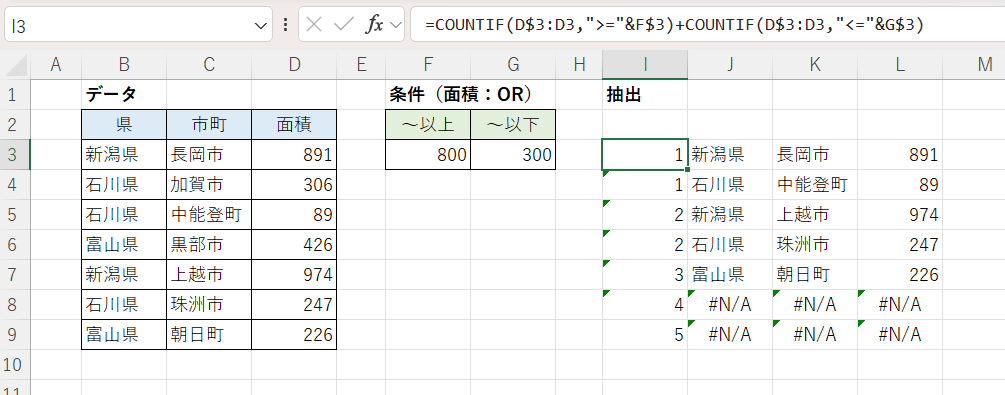Click the fill handle of cell I3
The height and width of the screenshot is (395, 1005).
687,169
